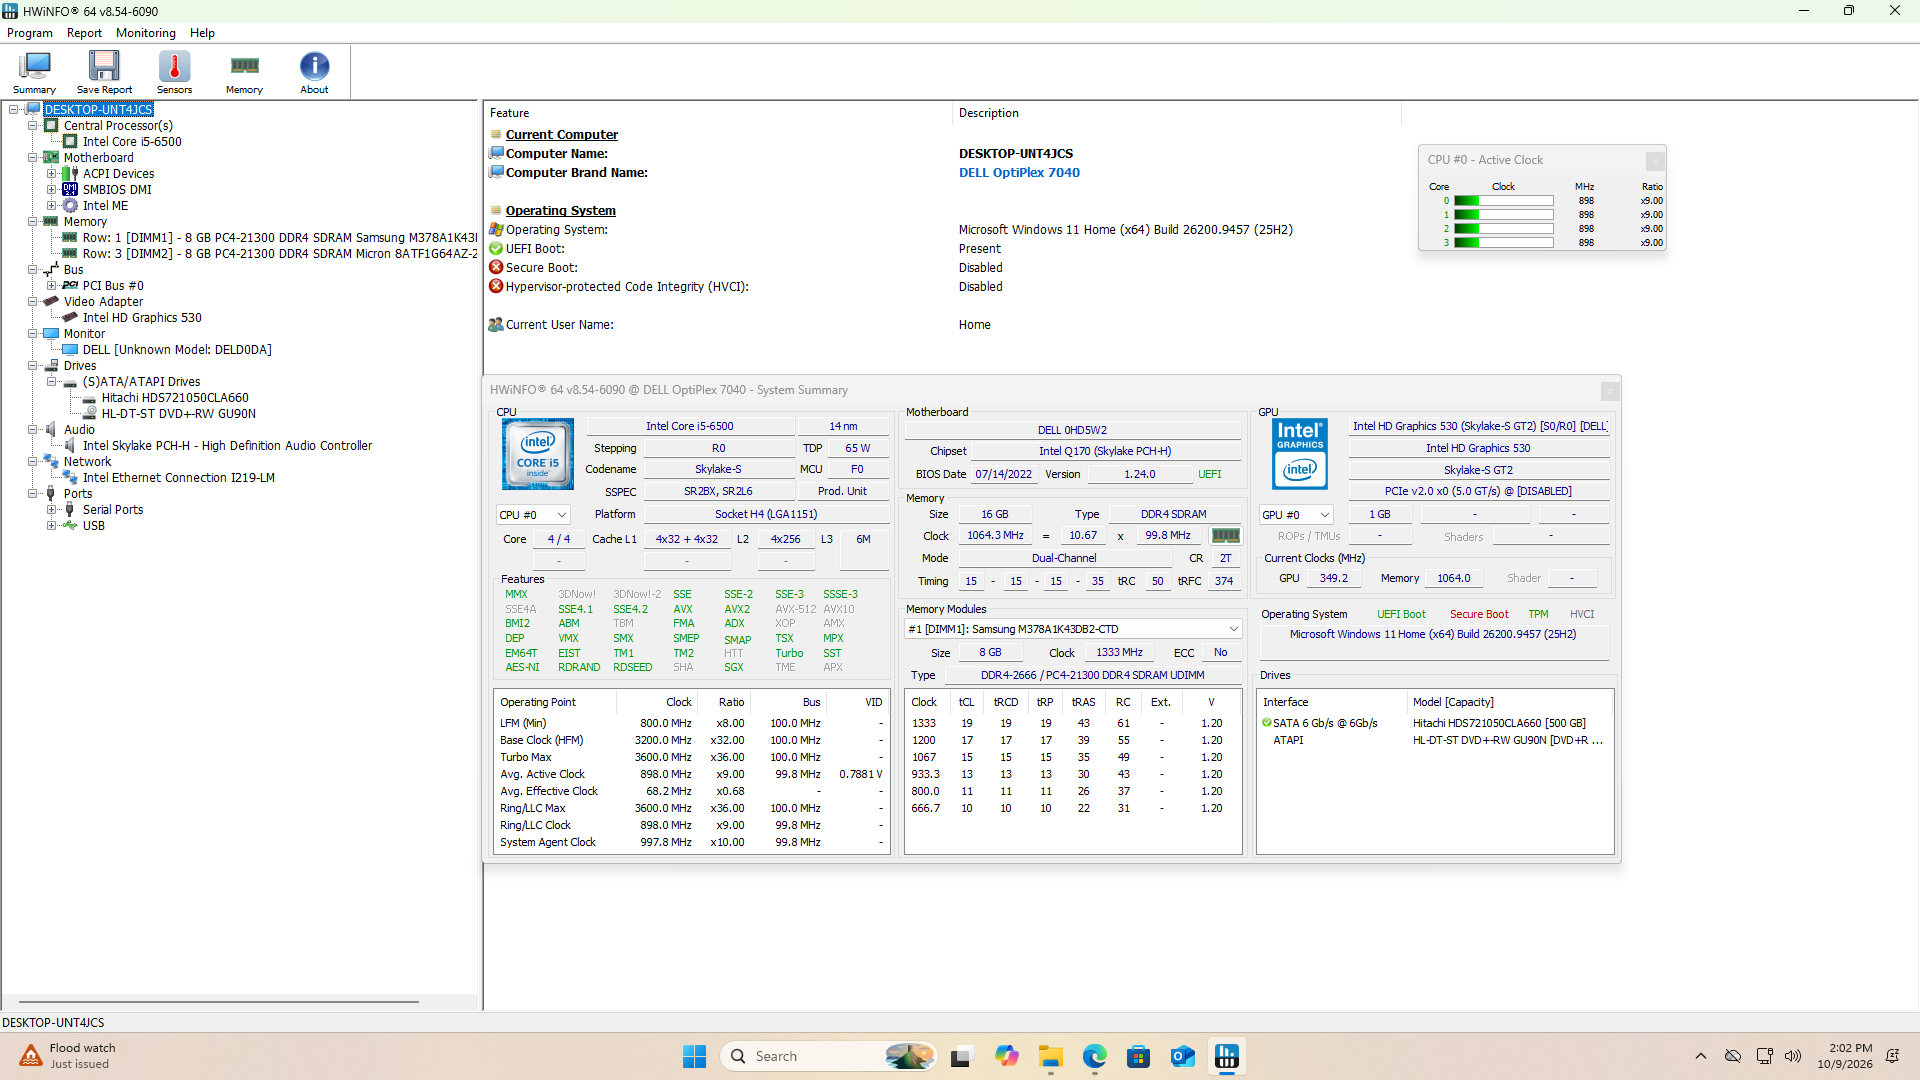This screenshot has height=1080, width=1920.
Task: Close the System Summary window
Action: click(x=1609, y=391)
